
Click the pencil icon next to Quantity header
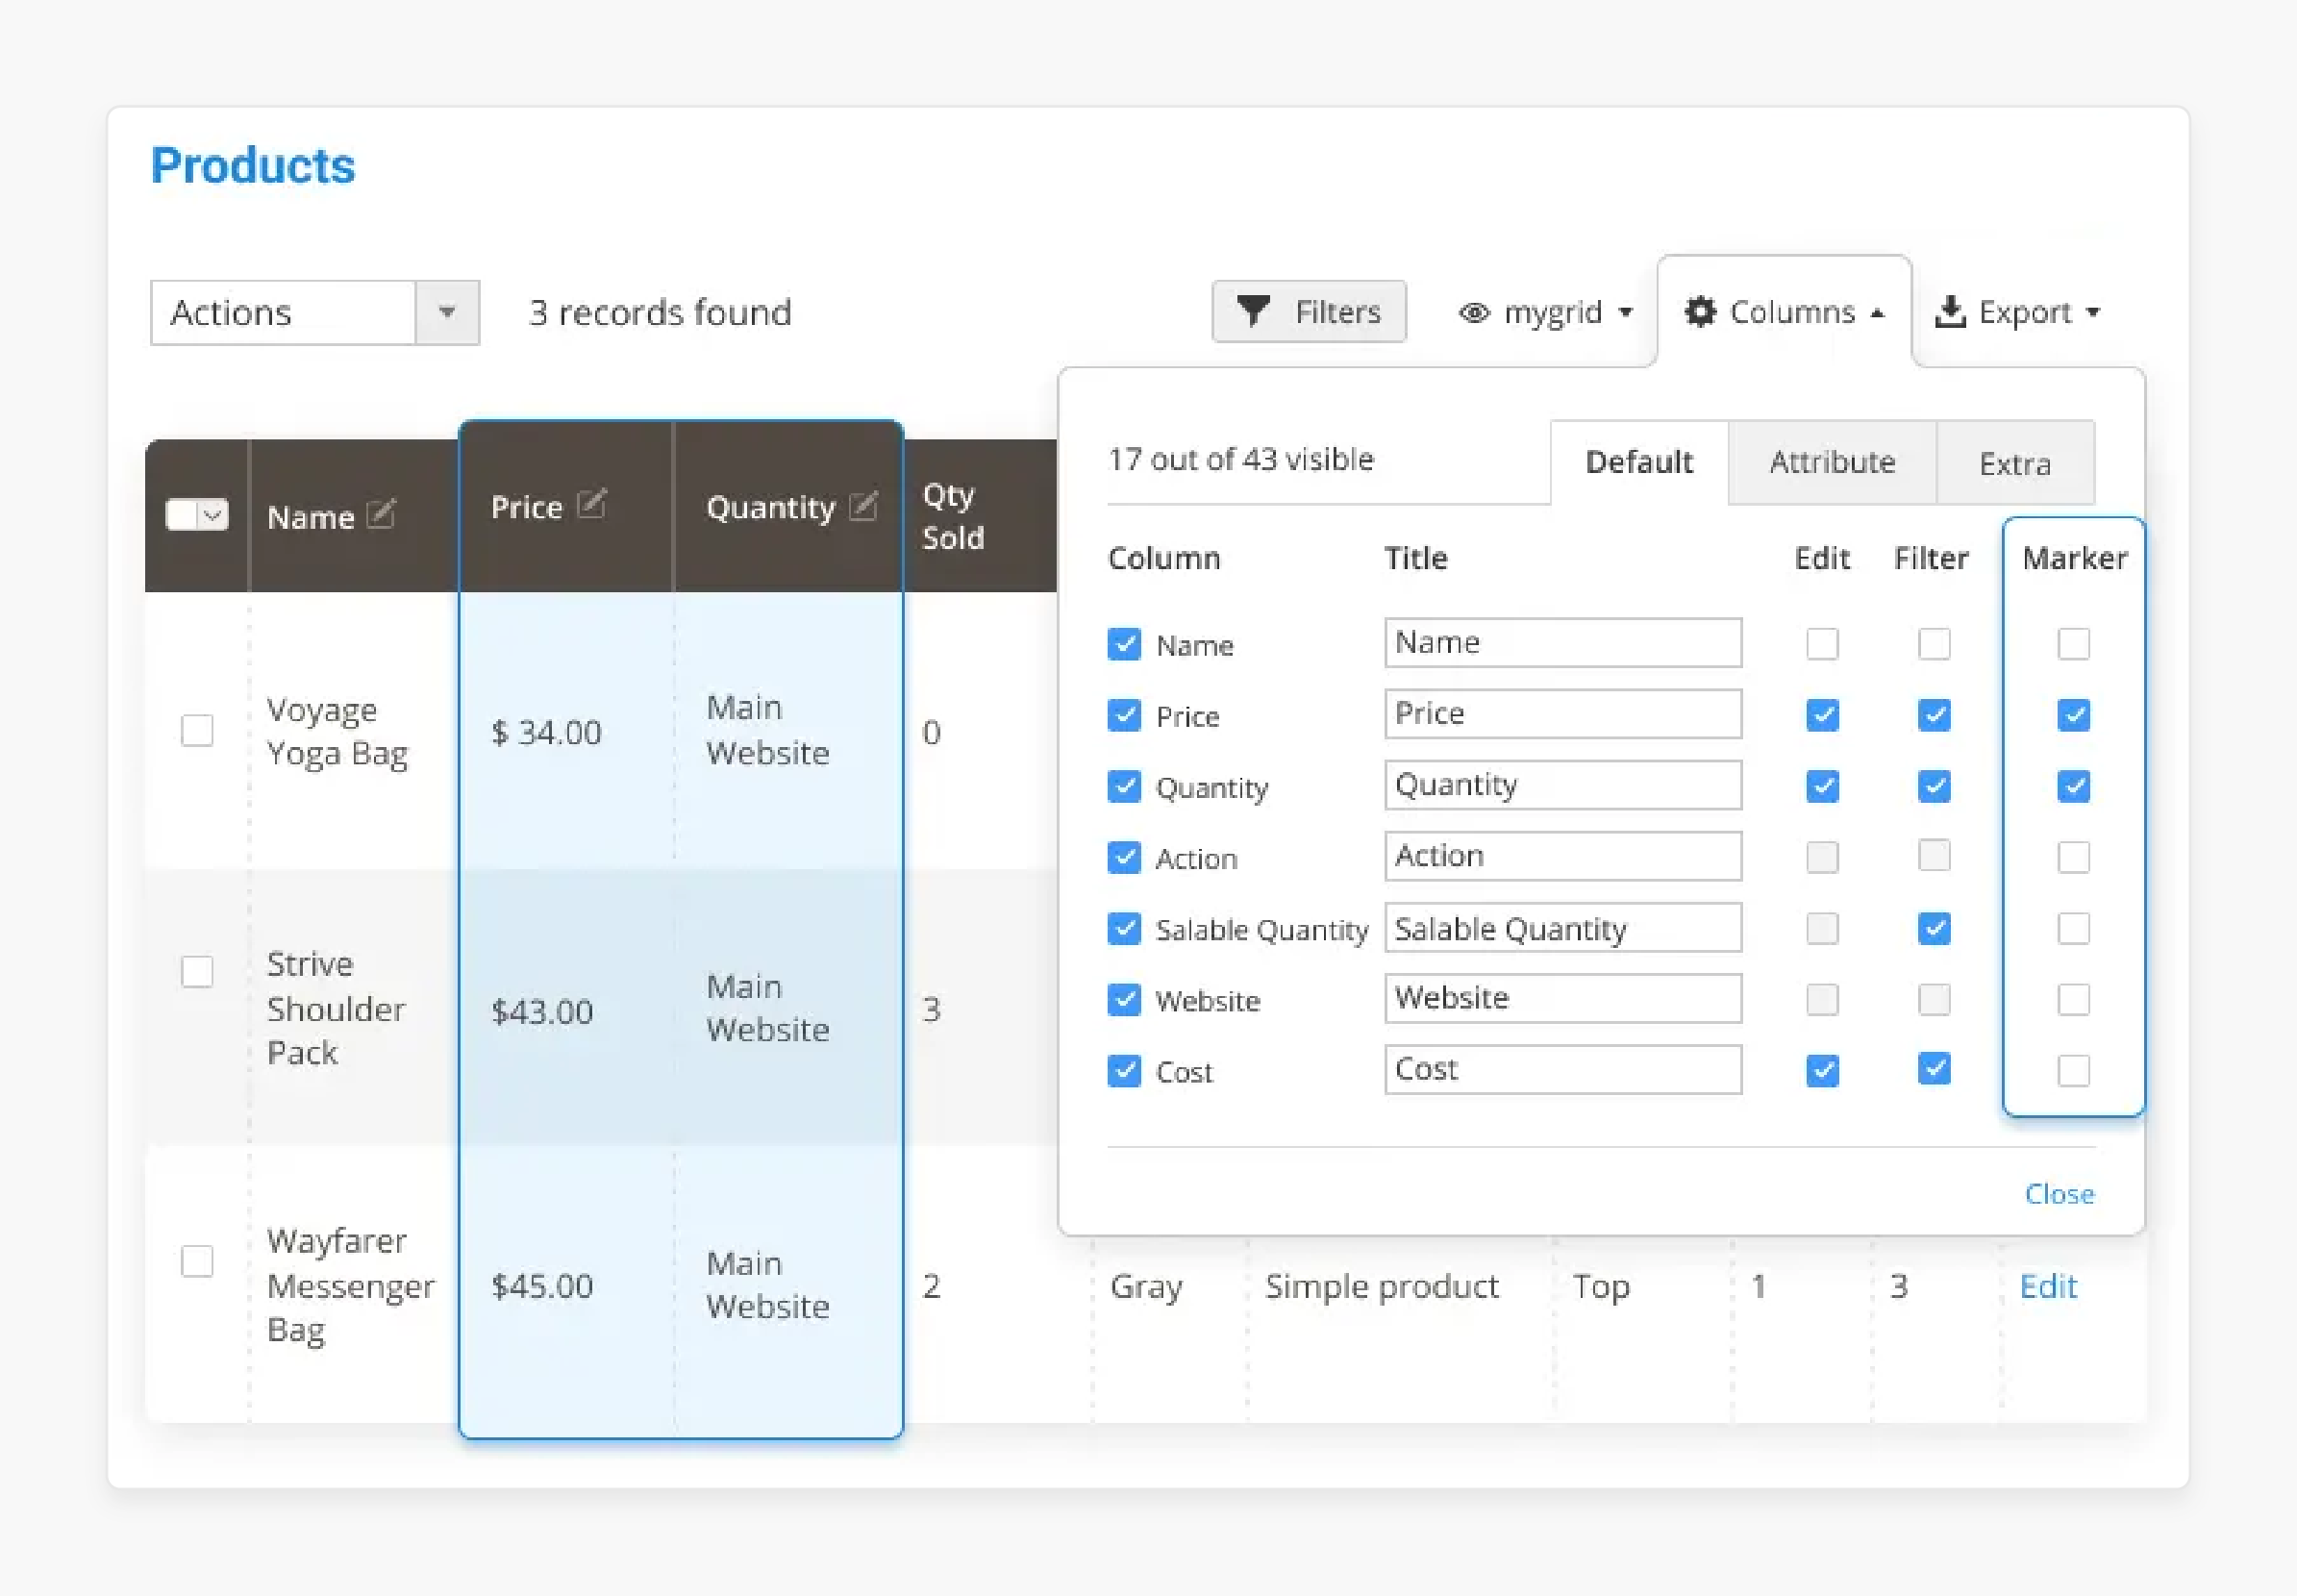864,506
